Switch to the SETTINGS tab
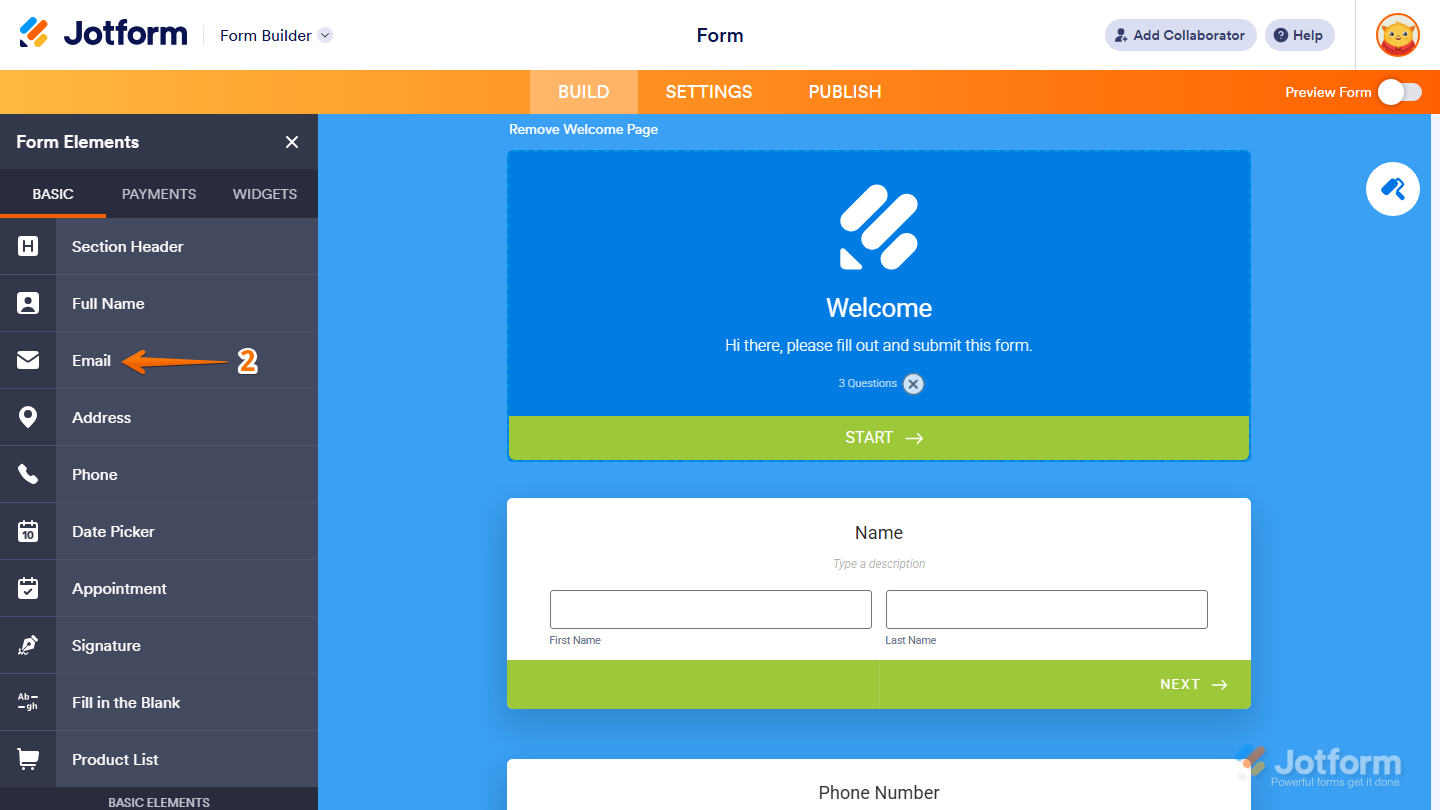 [x=708, y=91]
